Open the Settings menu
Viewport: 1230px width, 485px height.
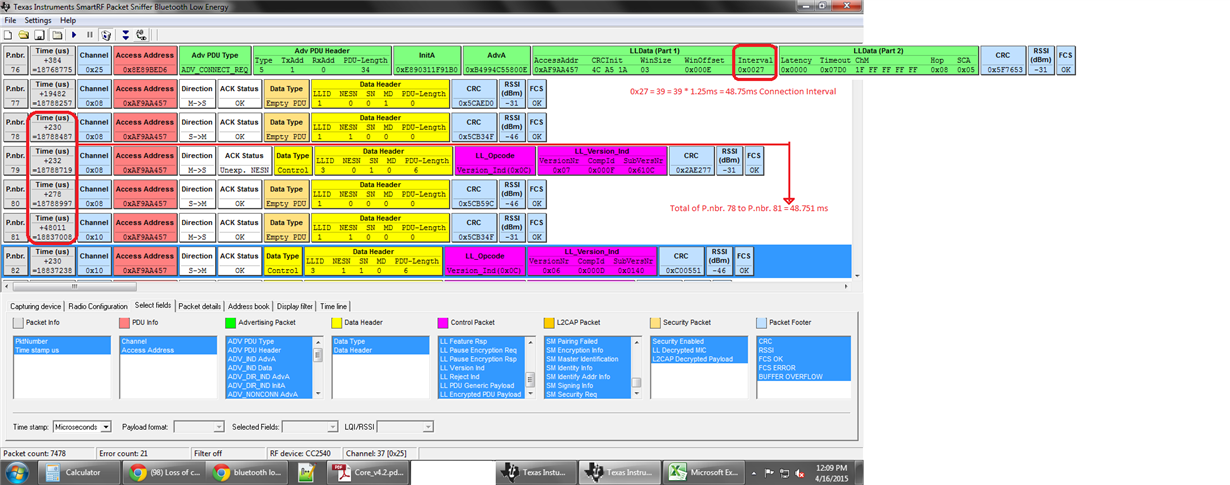[38, 20]
